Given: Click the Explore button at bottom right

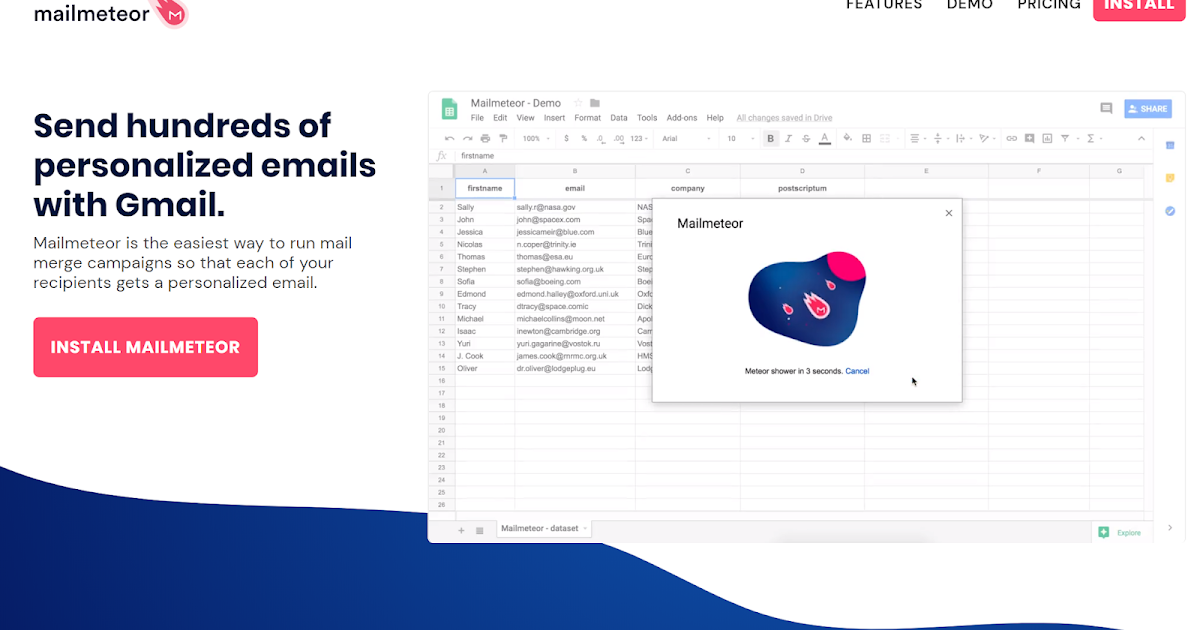Looking at the screenshot, I should click(x=1119, y=533).
